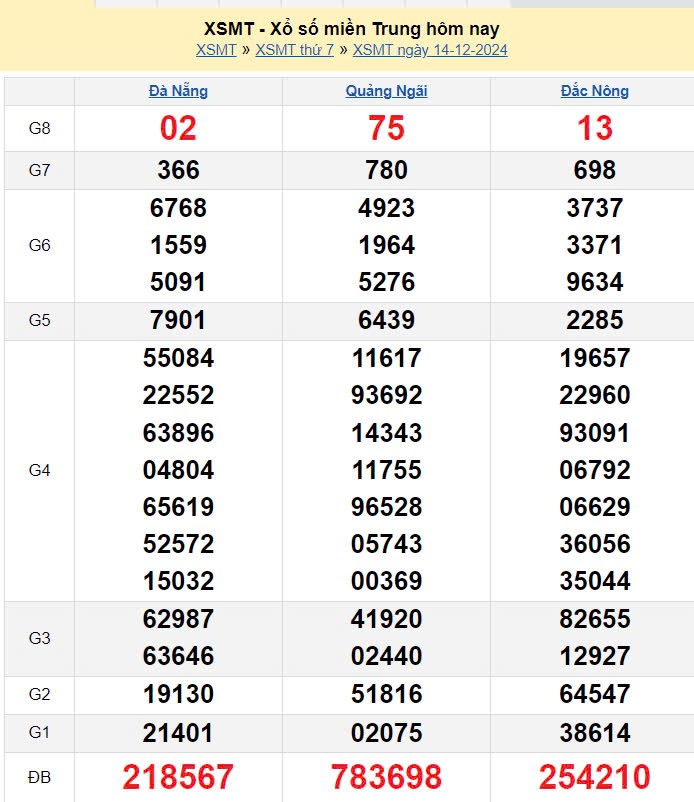Viewport: 694px width, 802px height.
Task: Click the Đà Nẵng column header link
Action: 178,91
